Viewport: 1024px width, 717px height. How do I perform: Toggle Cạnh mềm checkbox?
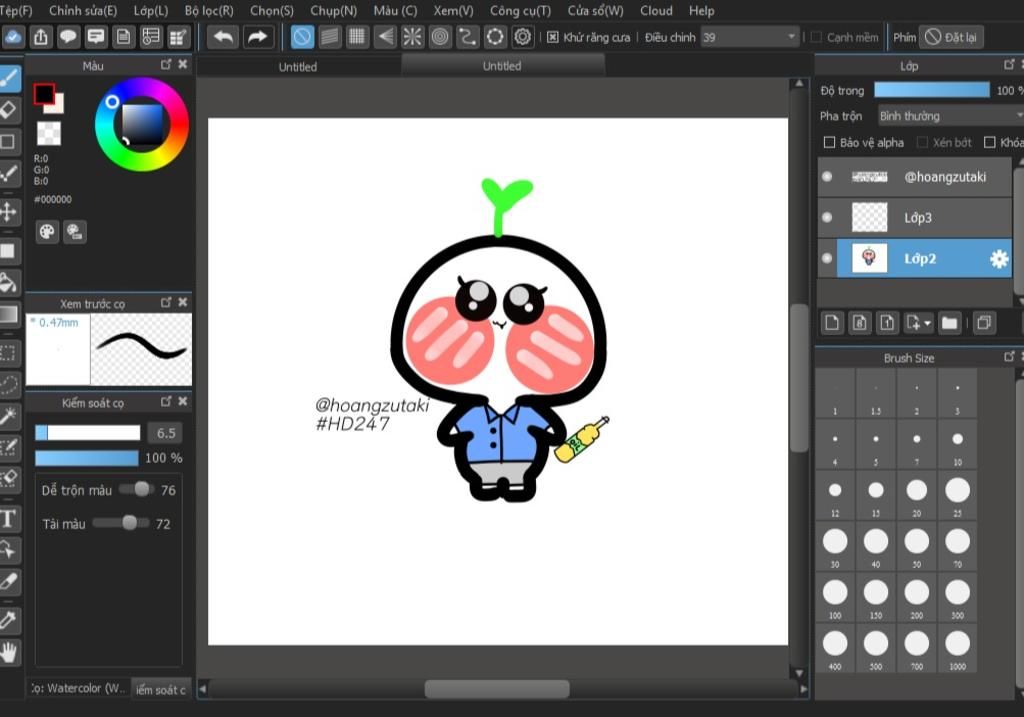click(x=816, y=37)
